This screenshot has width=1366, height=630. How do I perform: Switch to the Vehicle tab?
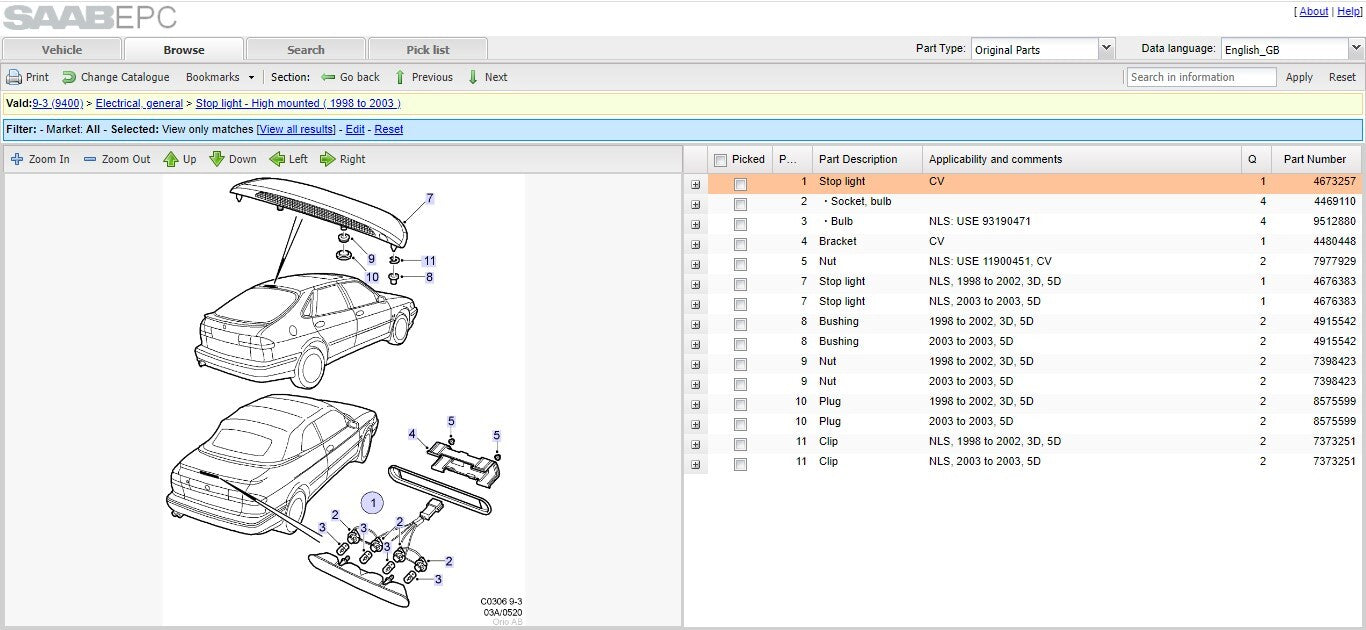point(62,49)
